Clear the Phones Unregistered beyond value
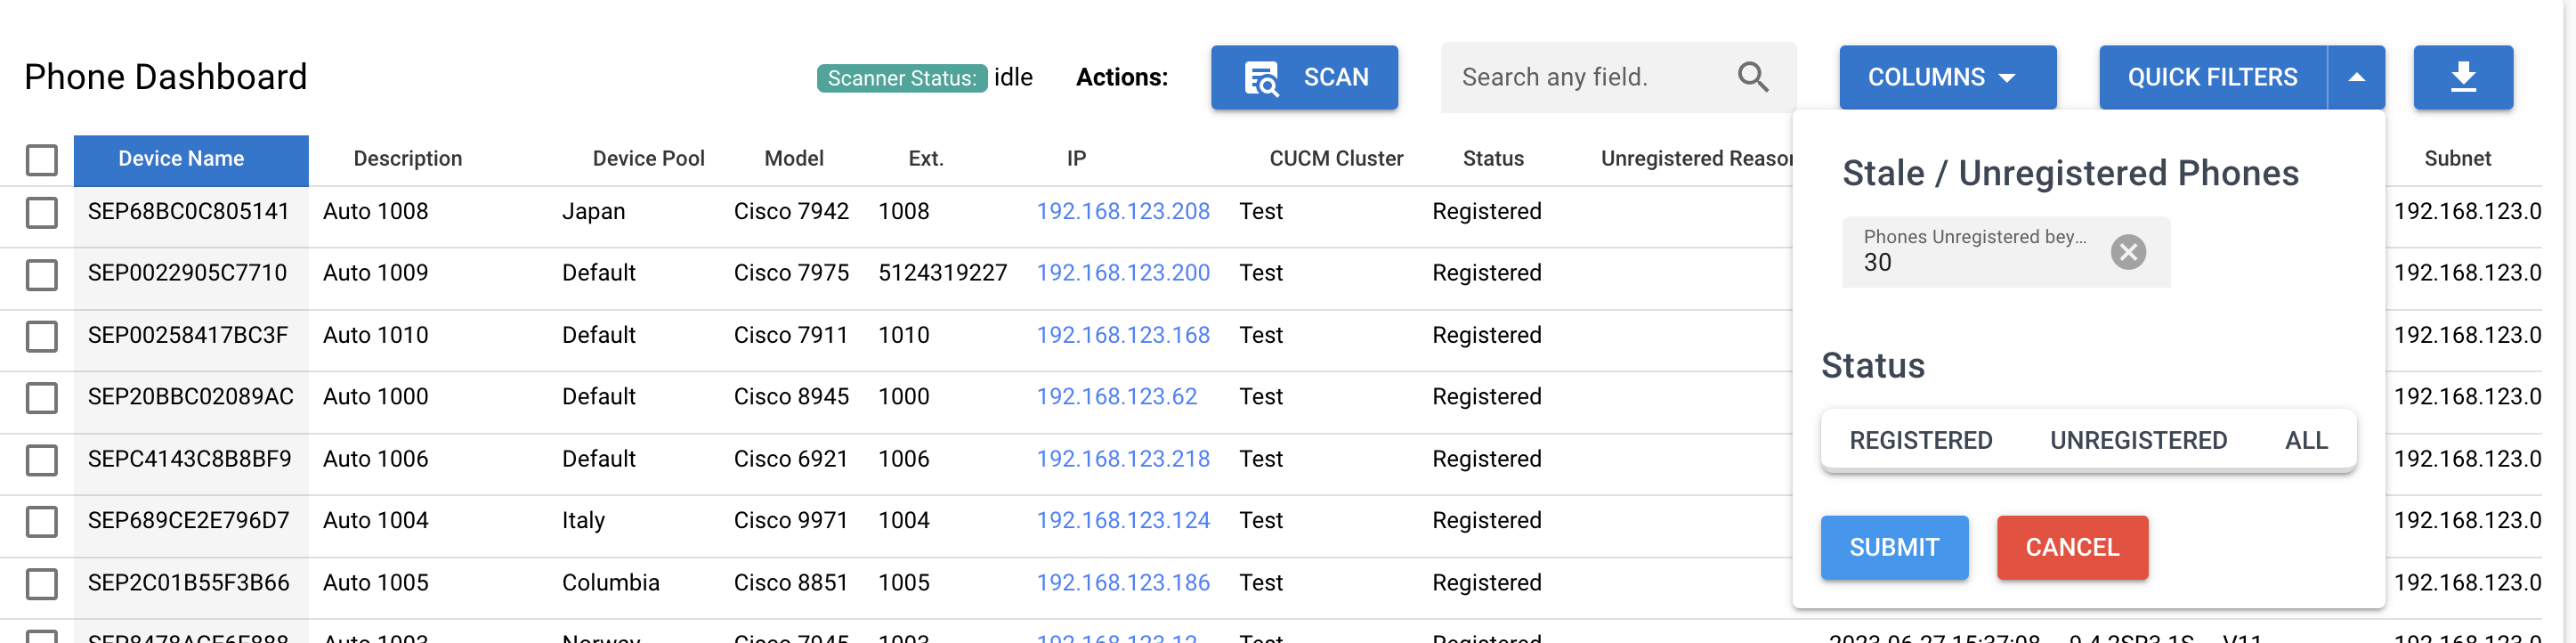2576x643 pixels. coord(2128,252)
